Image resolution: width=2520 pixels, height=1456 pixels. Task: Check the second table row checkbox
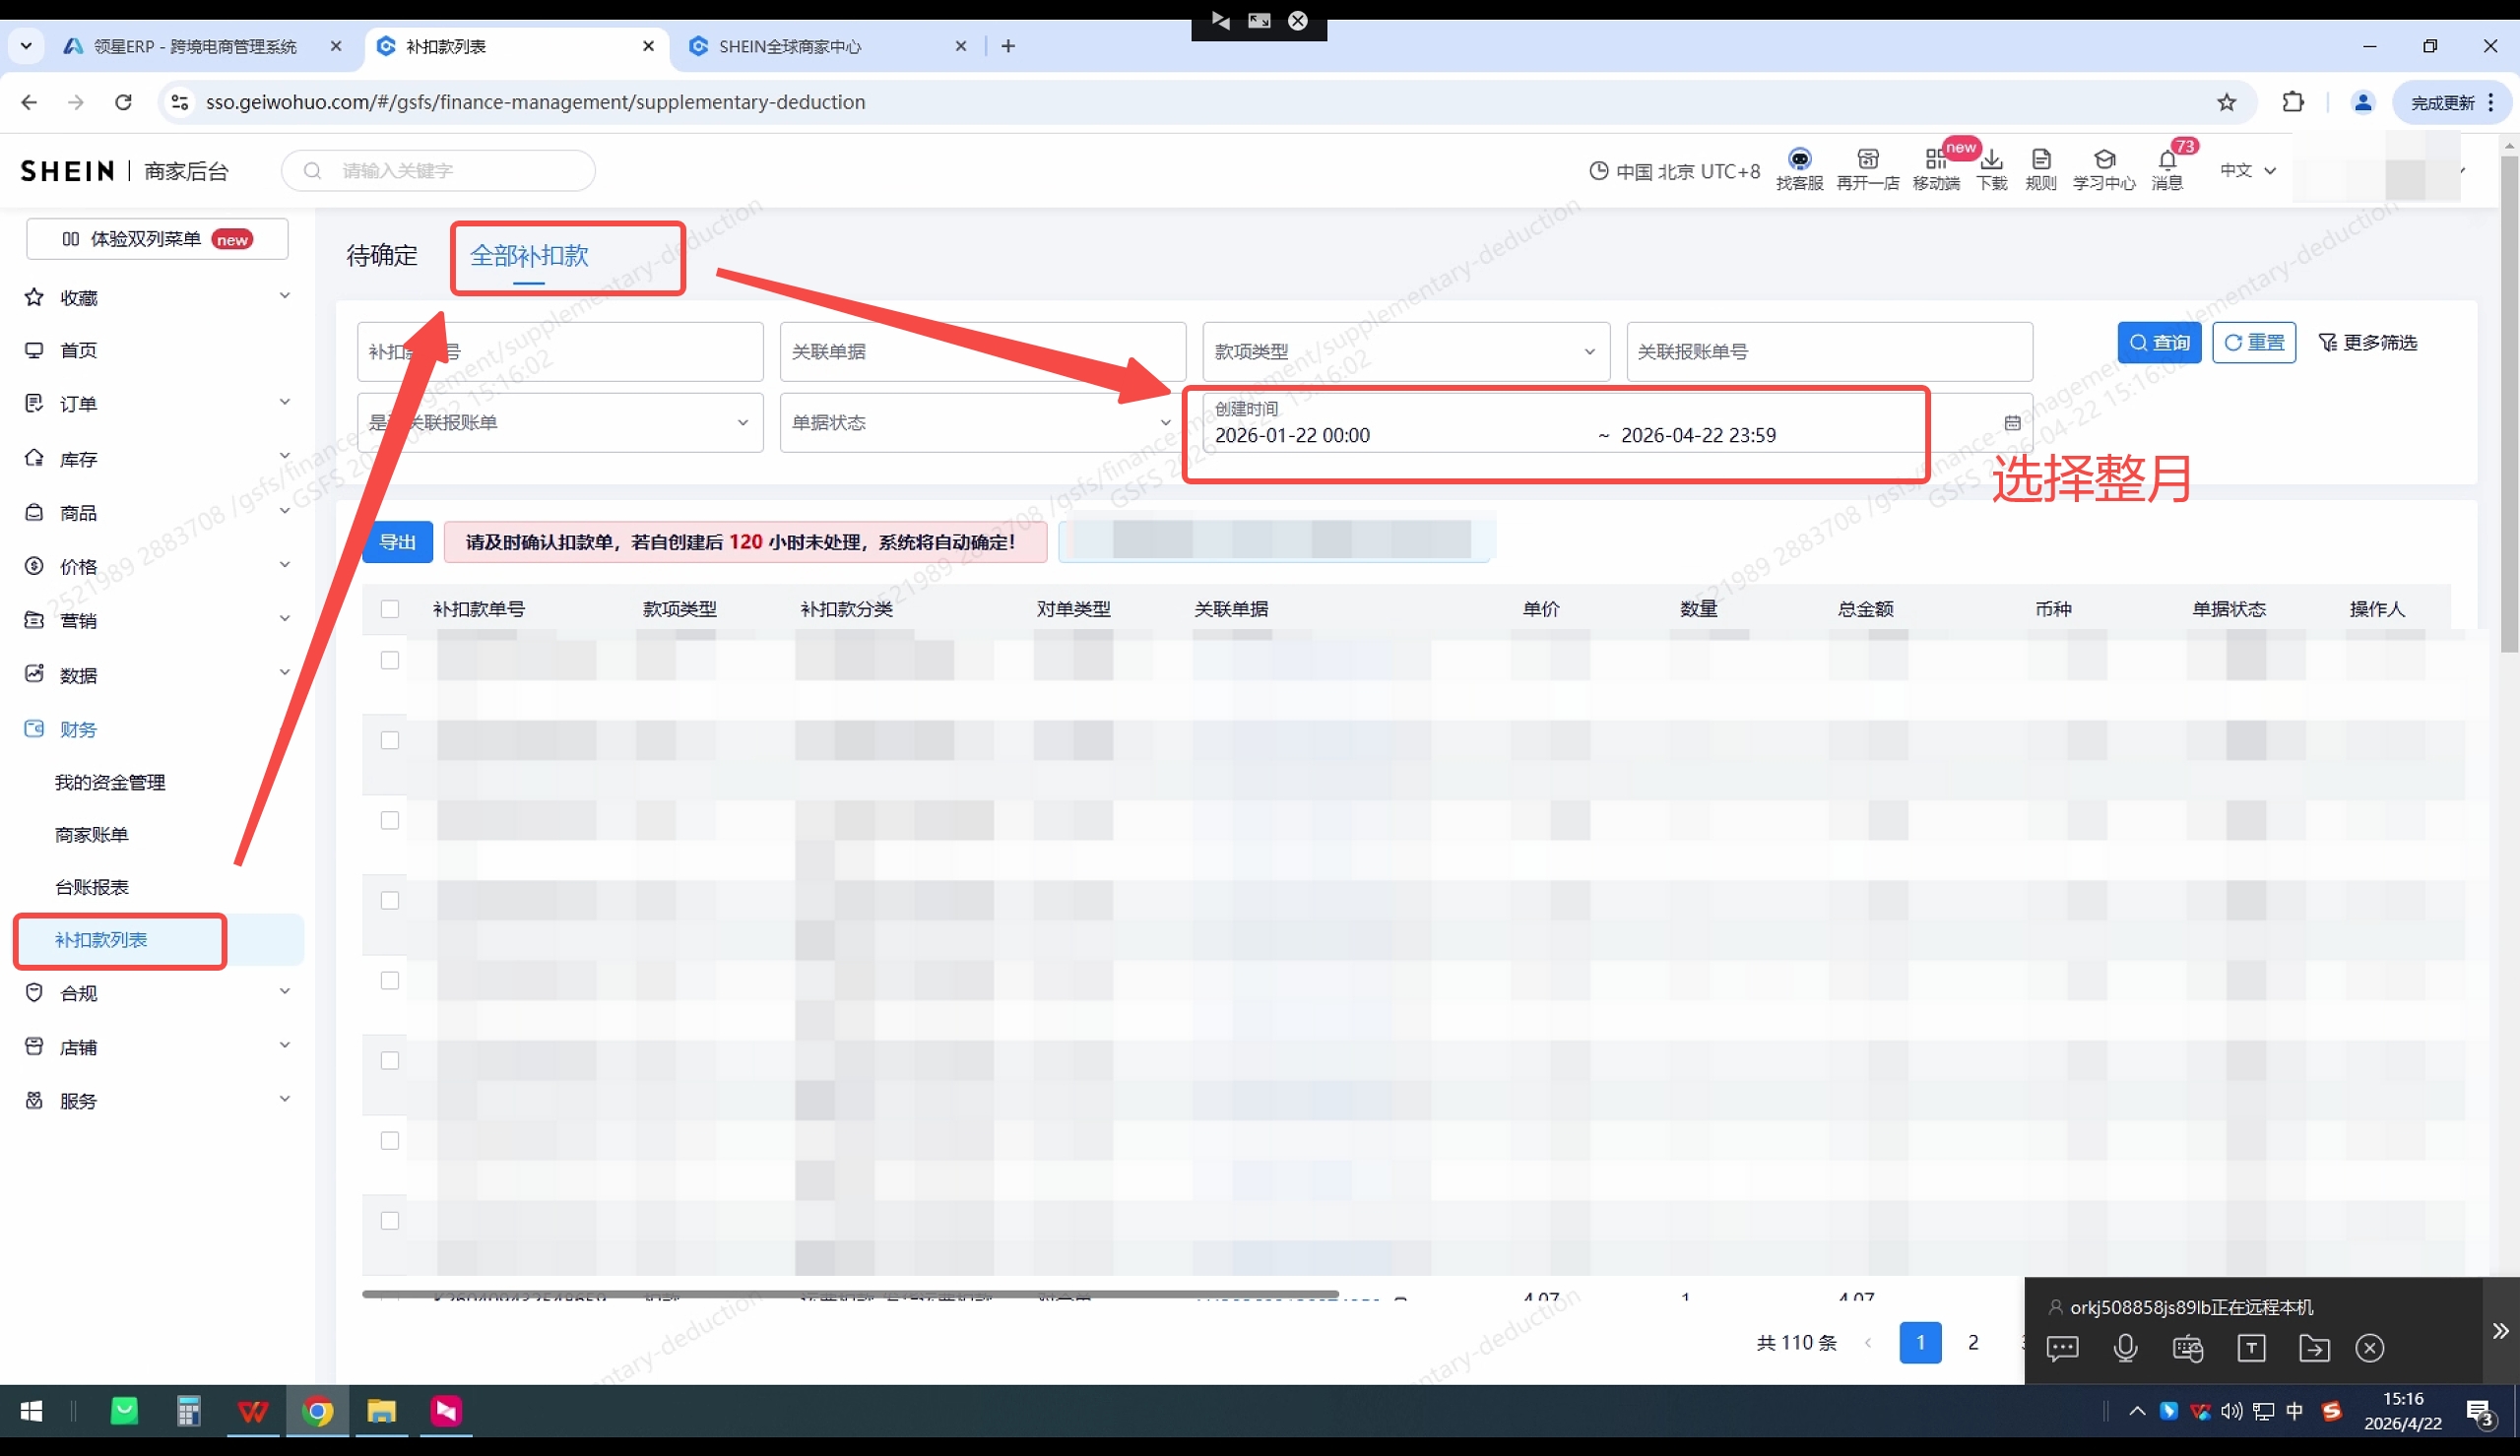pyautogui.click(x=390, y=740)
